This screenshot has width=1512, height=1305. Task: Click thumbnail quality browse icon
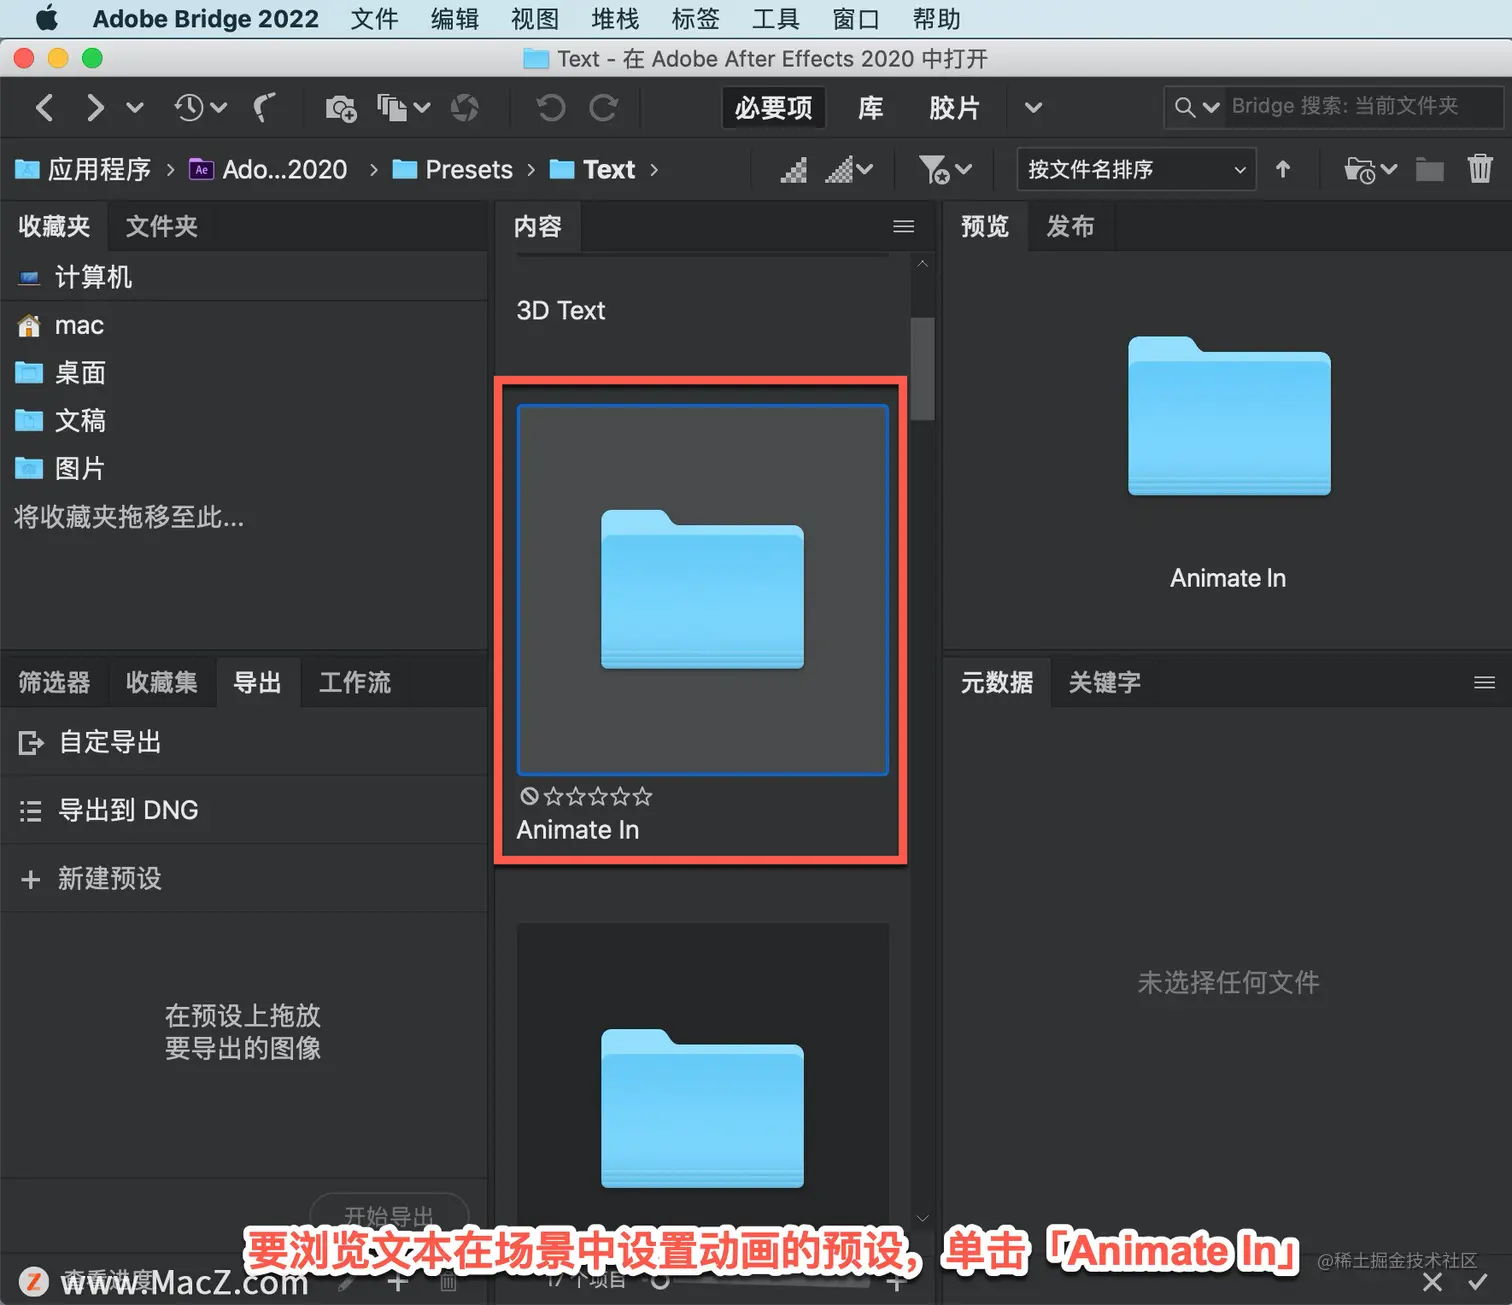tap(794, 170)
